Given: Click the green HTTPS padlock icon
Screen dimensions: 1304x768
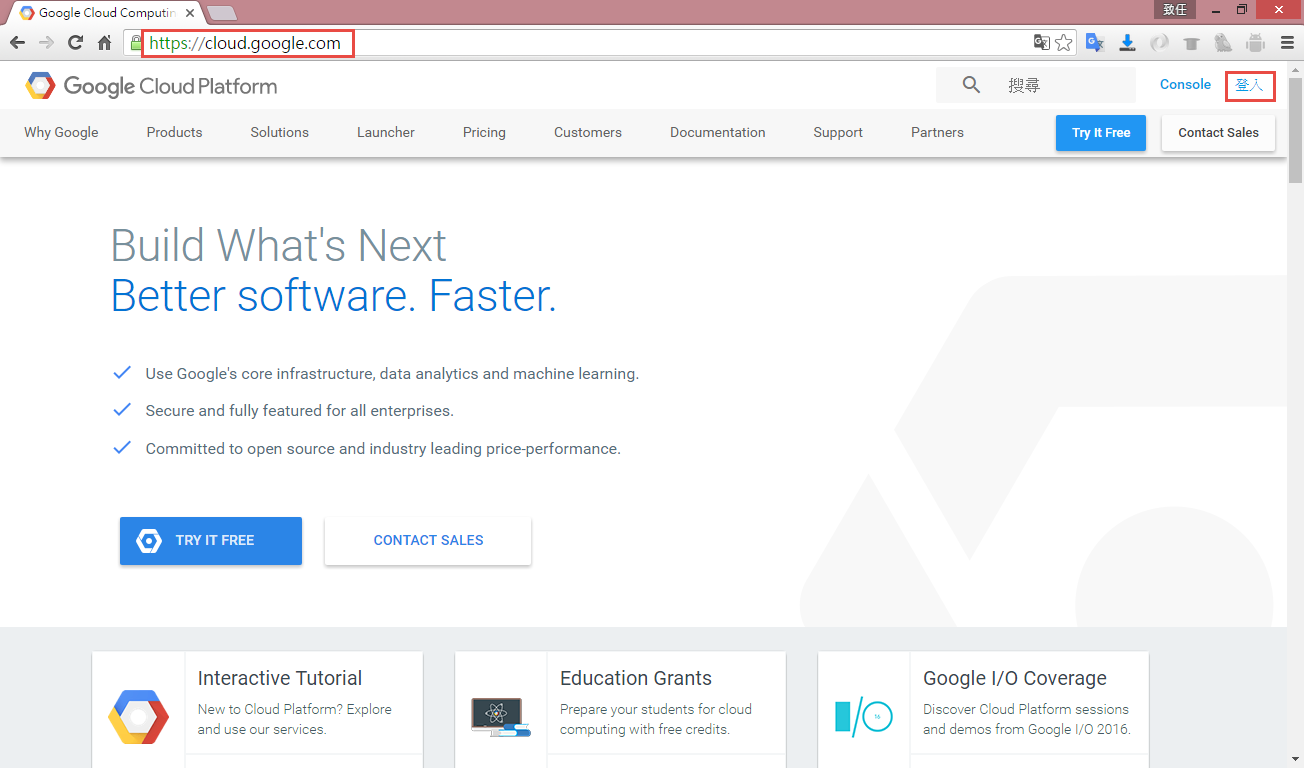Looking at the screenshot, I should [x=136, y=43].
